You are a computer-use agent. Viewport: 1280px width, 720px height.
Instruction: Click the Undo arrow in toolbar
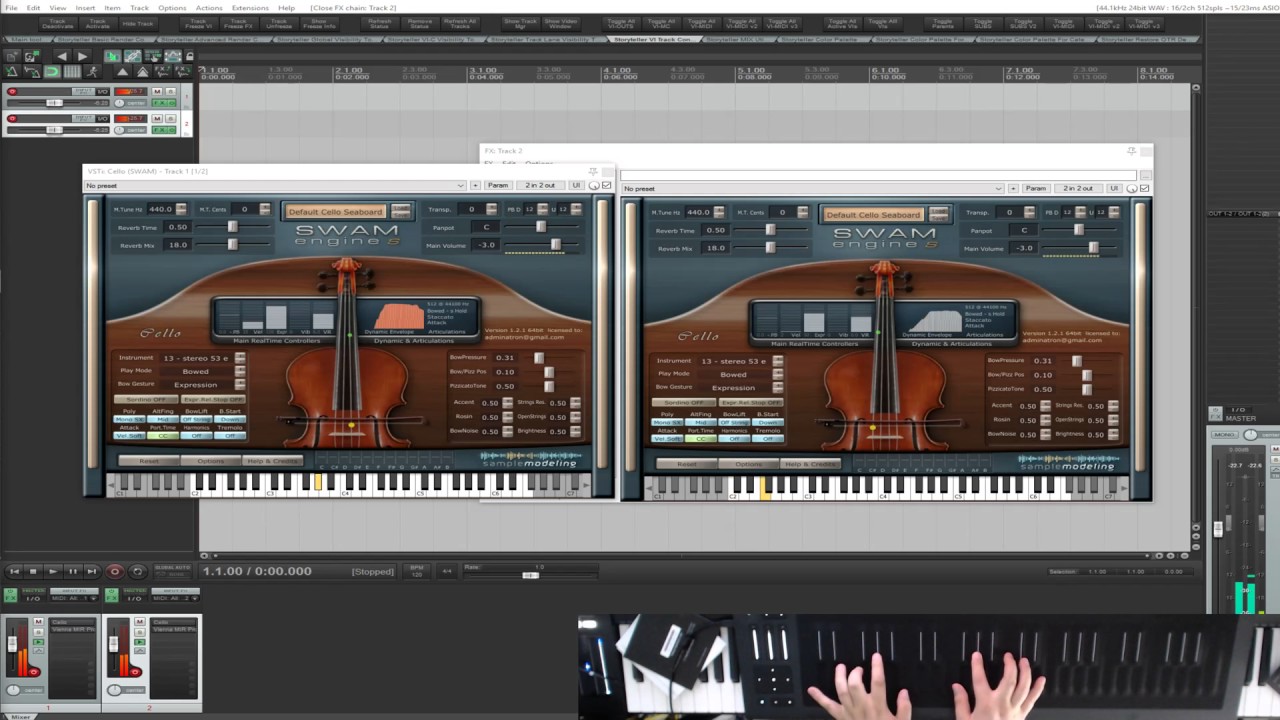coord(62,56)
